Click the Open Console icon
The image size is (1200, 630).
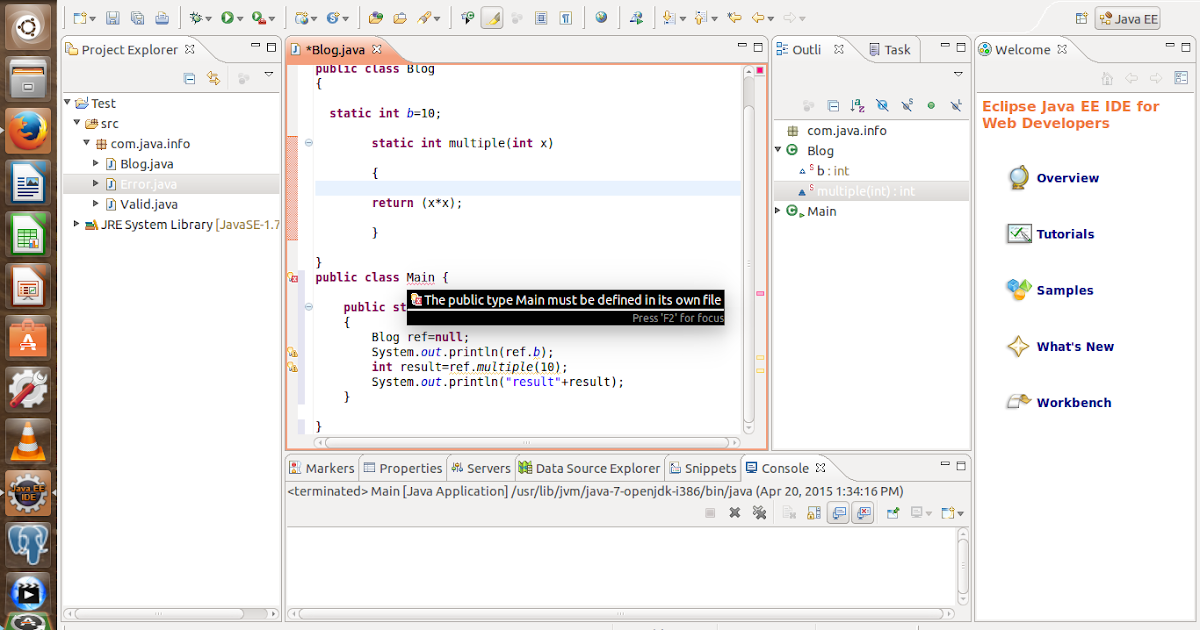pyautogui.click(x=947, y=513)
